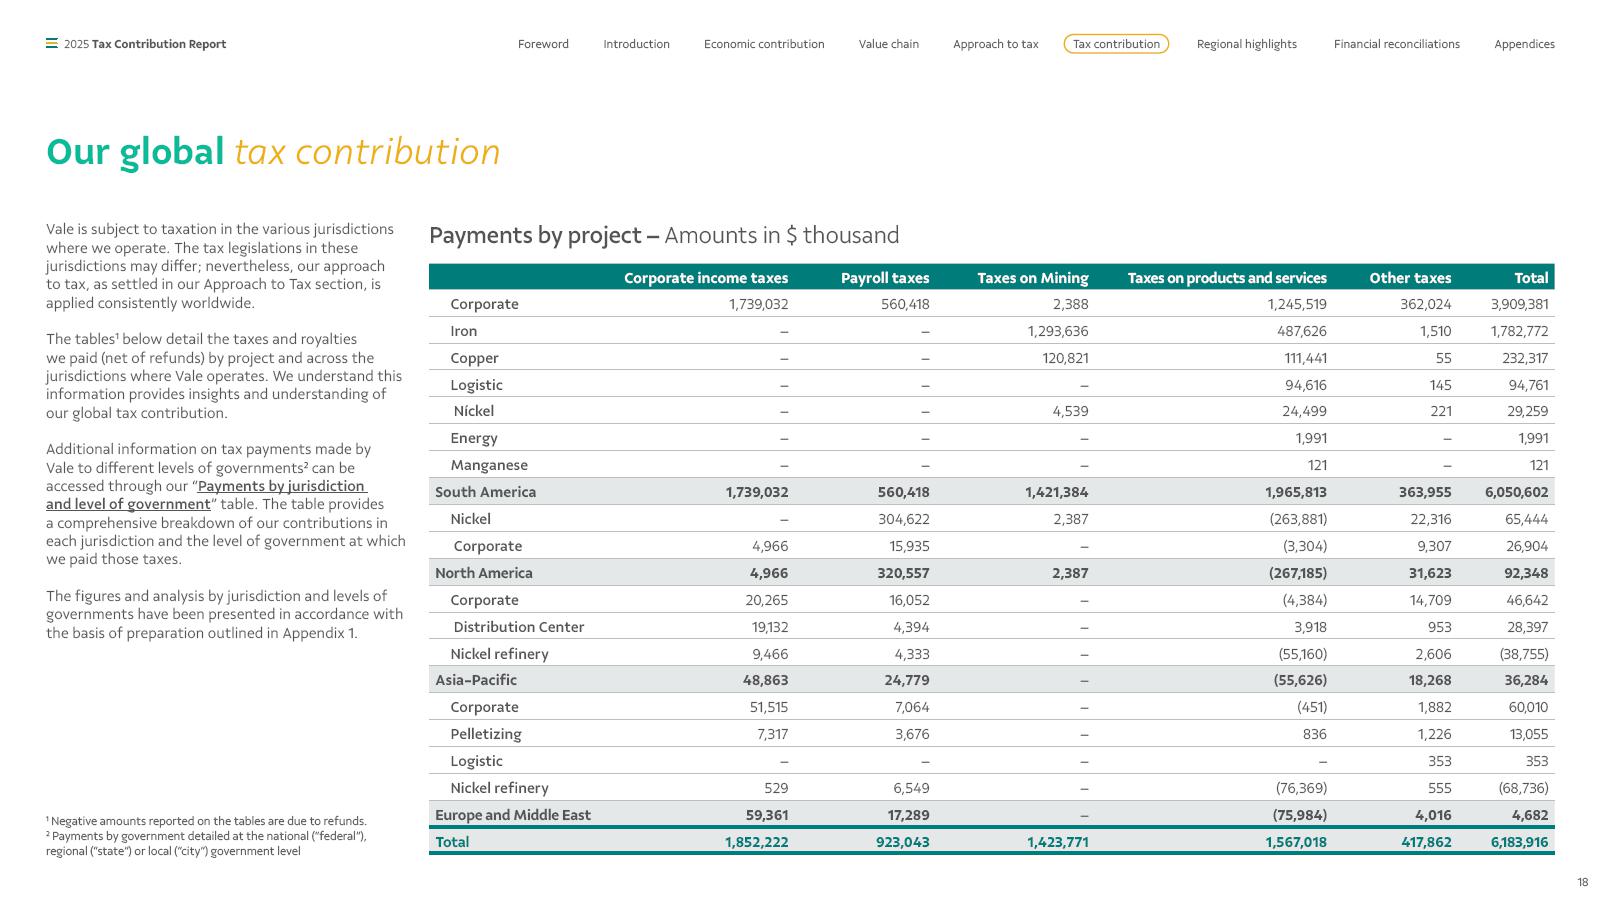Open the Appendices section
Viewport: 1602px width, 901px height.
click(x=1524, y=44)
